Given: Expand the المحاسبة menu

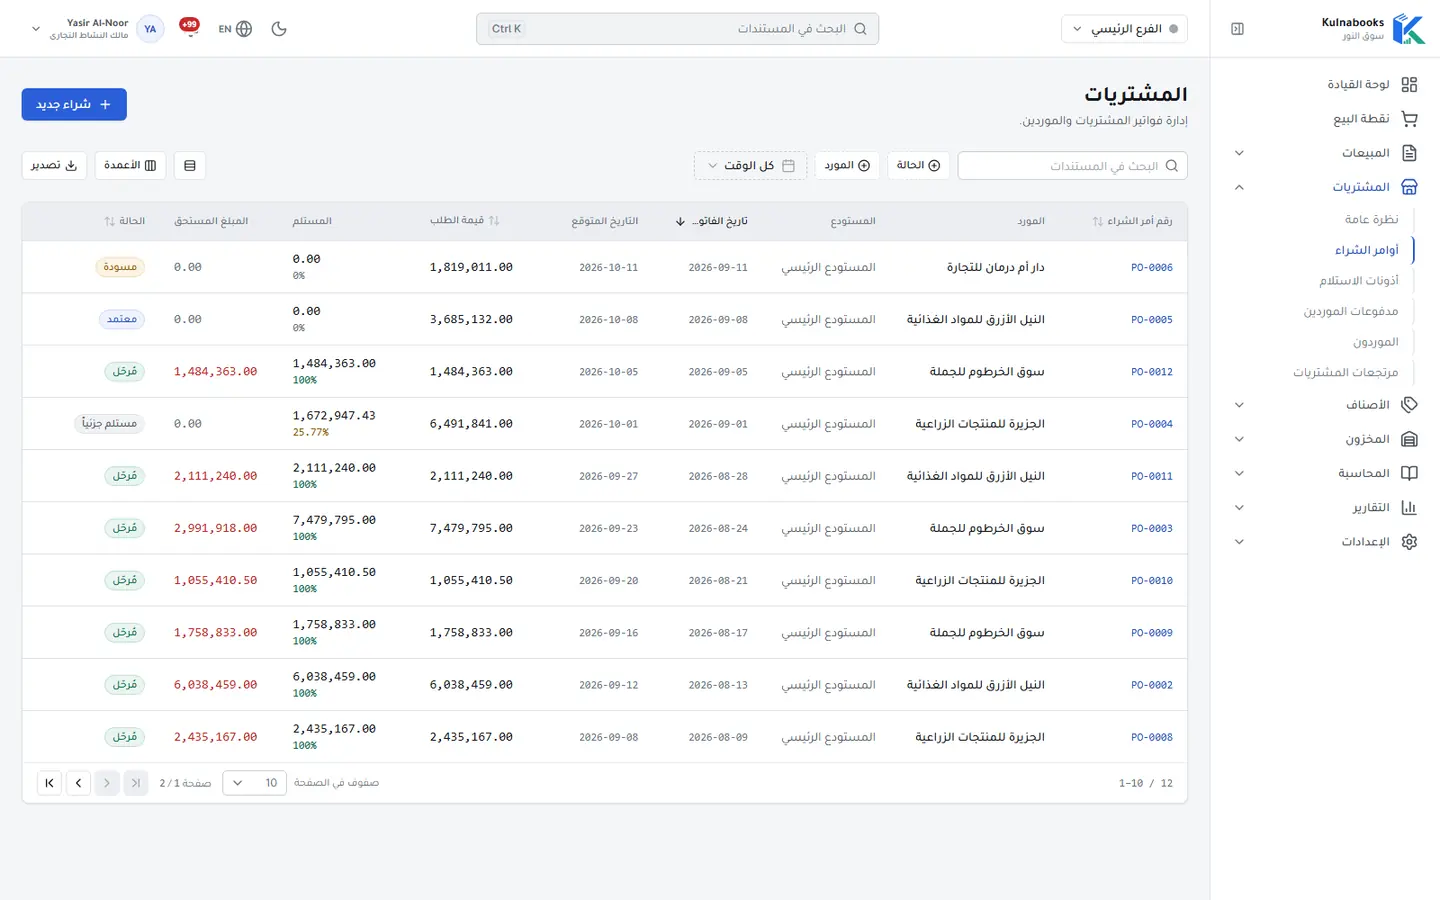Looking at the screenshot, I should point(1325,473).
